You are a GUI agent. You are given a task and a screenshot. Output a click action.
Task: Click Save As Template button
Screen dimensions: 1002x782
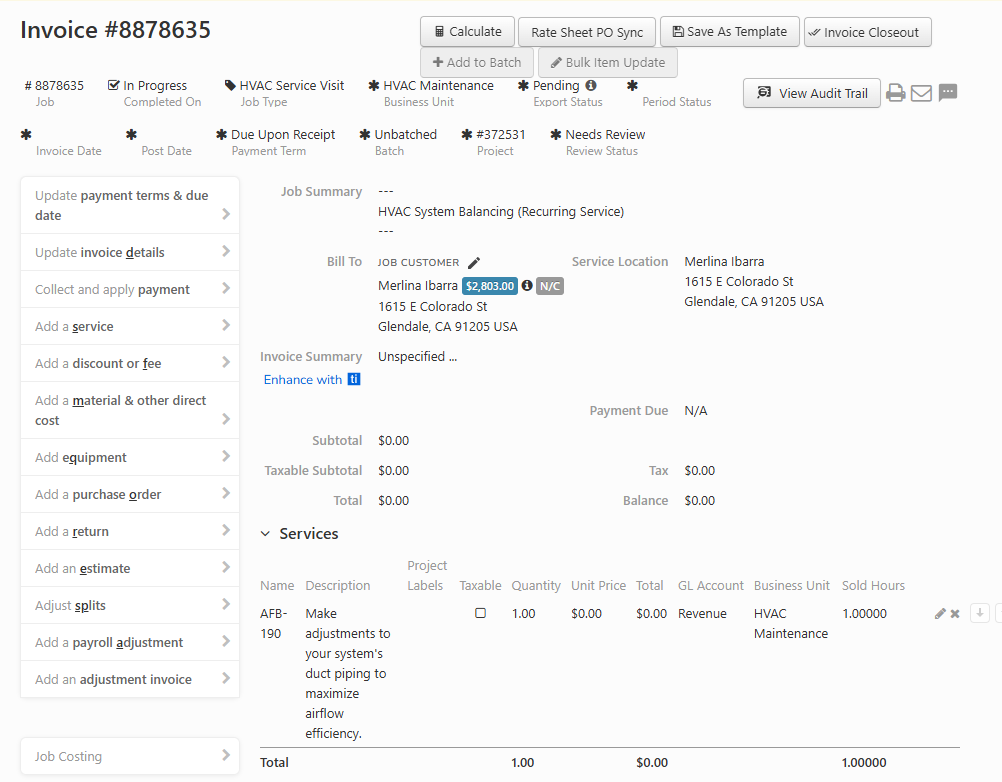(x=730, y=32)
